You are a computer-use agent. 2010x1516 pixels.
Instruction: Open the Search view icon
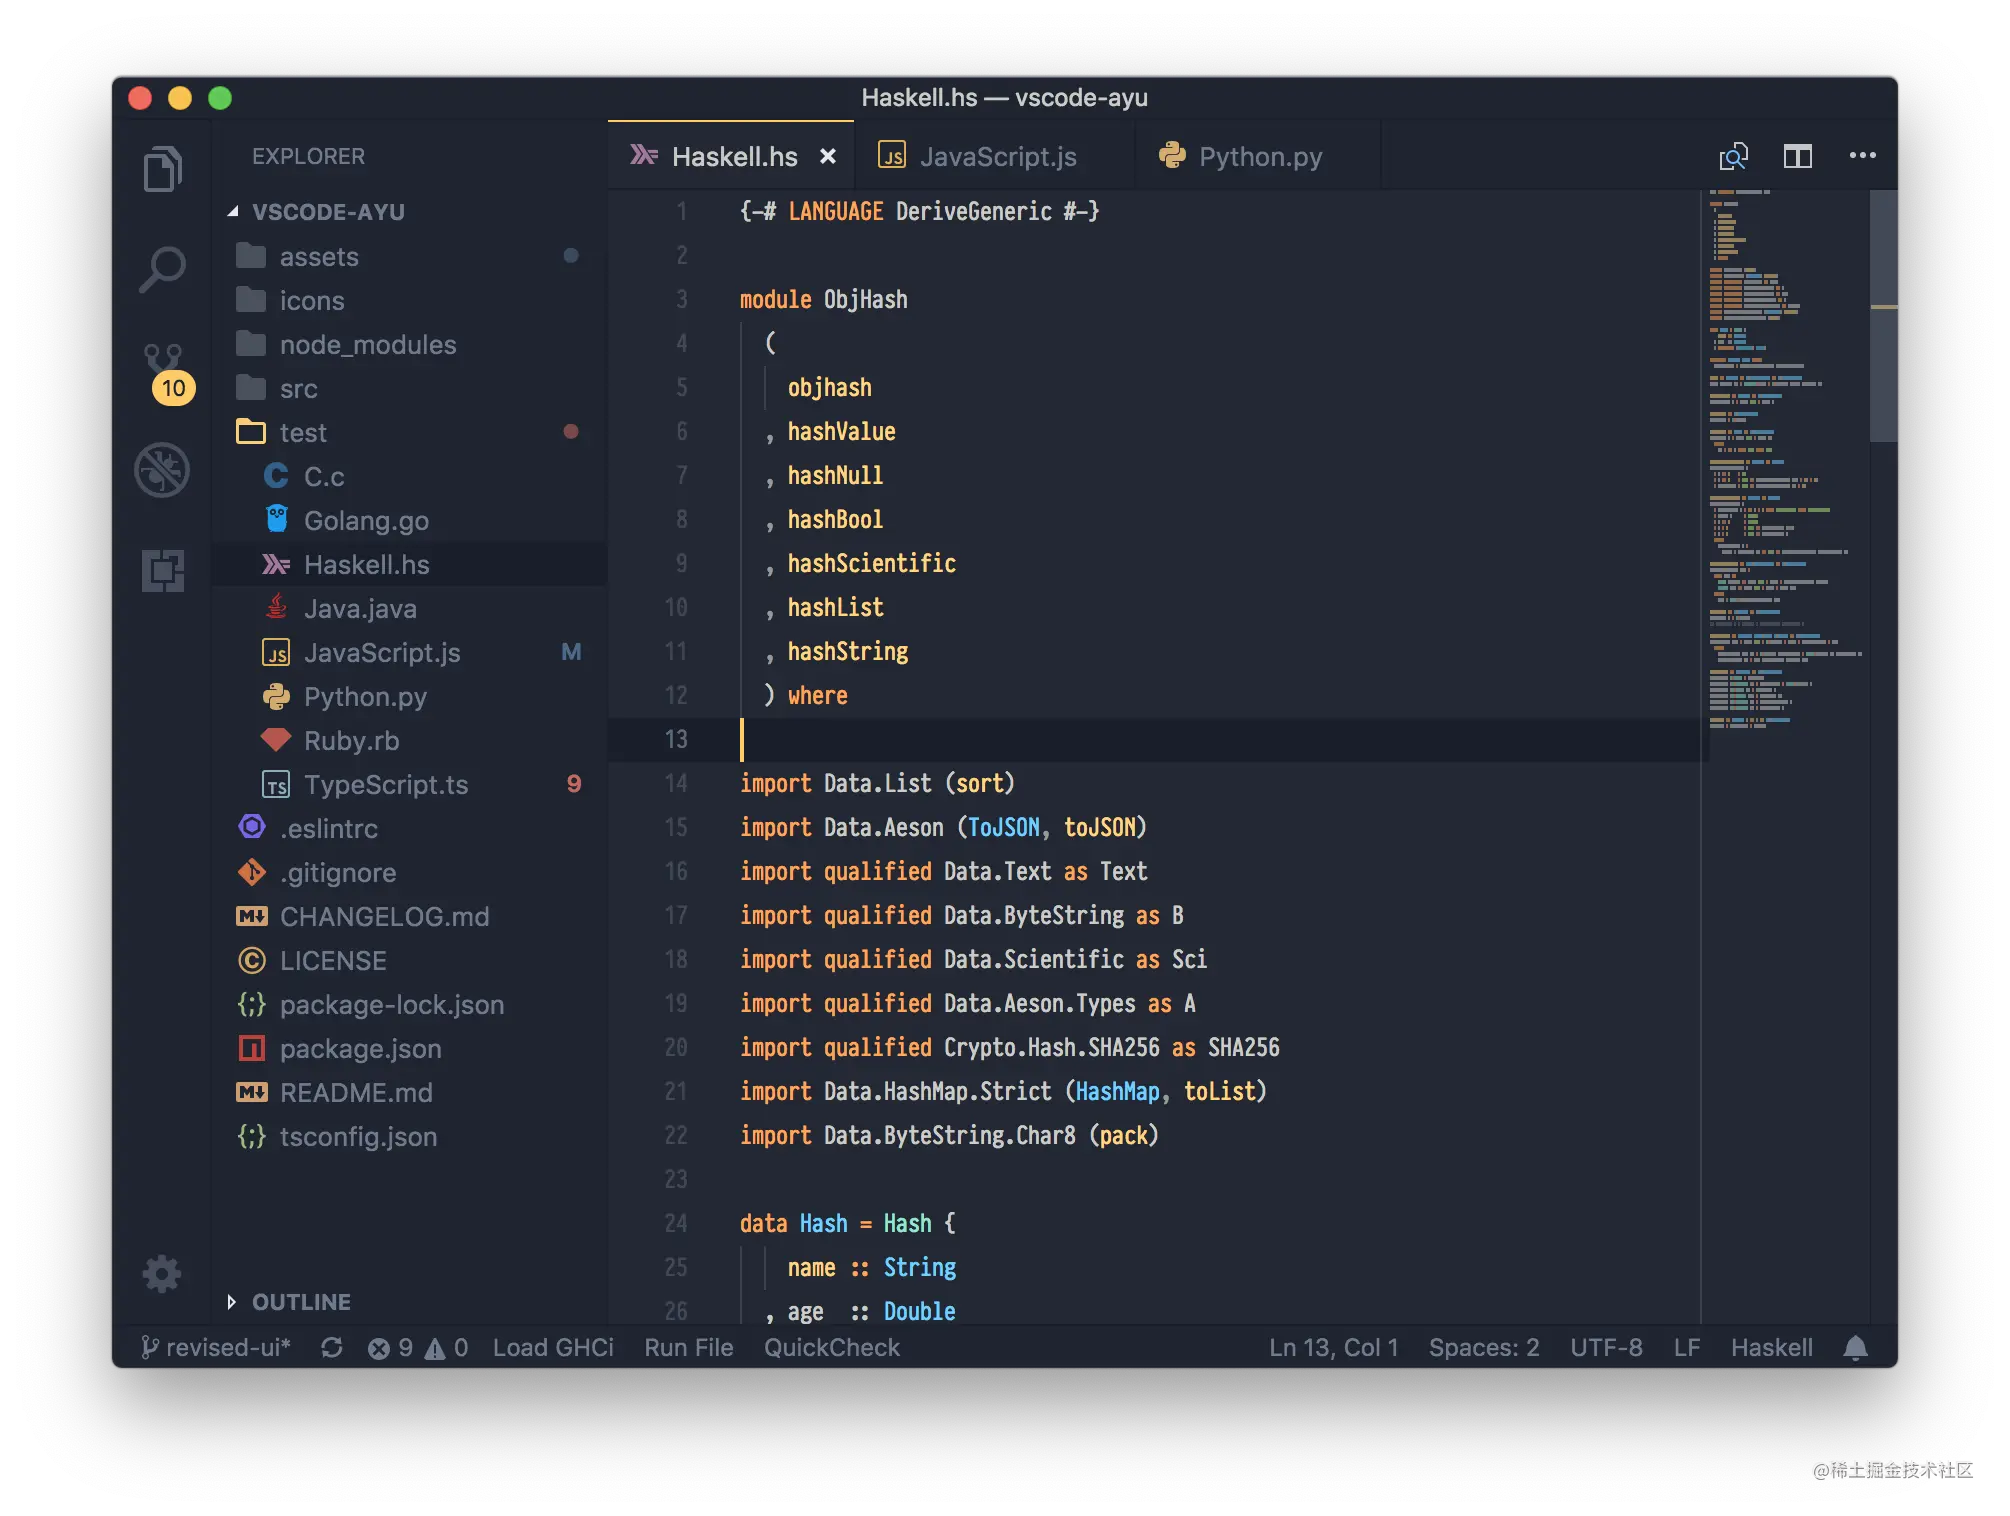point(162,269)
